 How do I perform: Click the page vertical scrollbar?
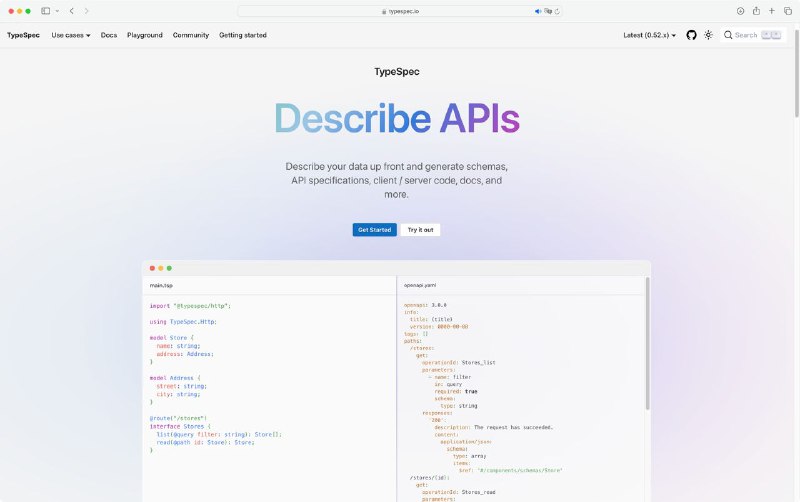coord(796,71)
